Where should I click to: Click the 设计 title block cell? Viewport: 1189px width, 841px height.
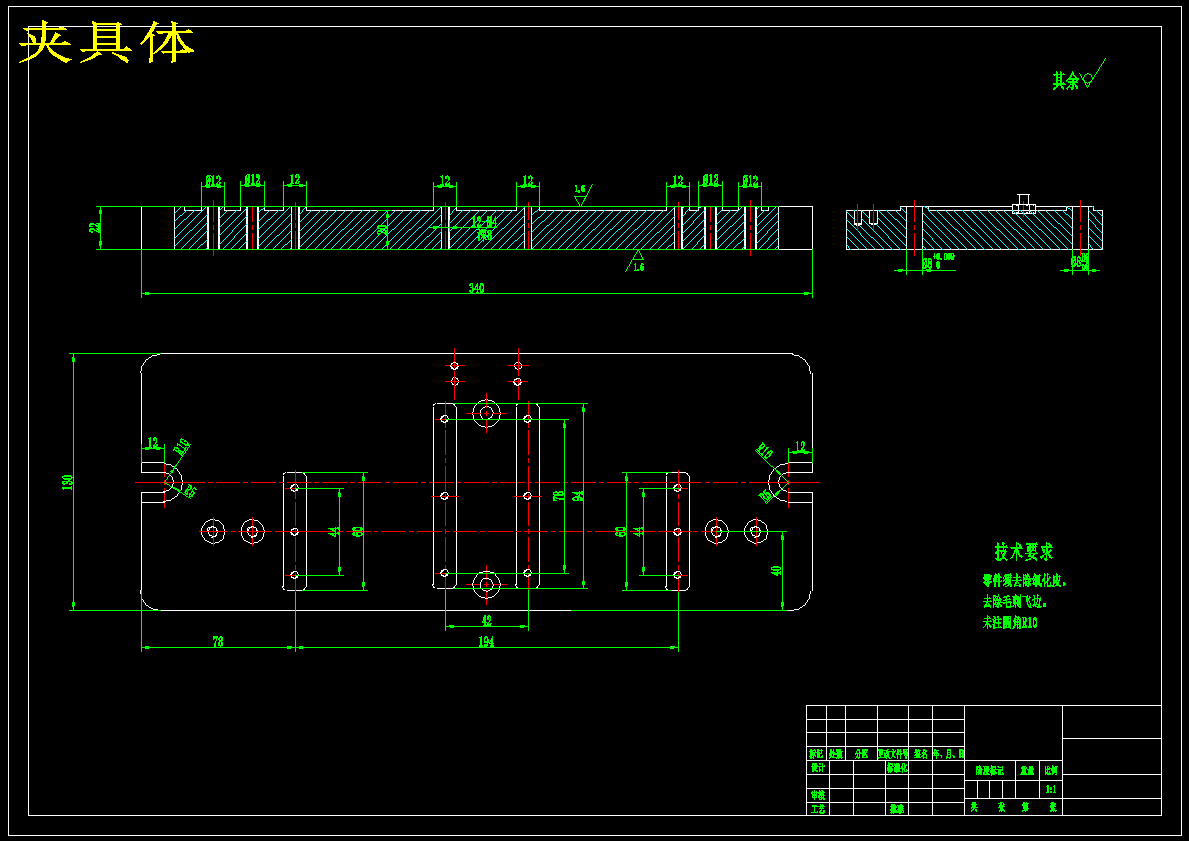click(817, 767)
